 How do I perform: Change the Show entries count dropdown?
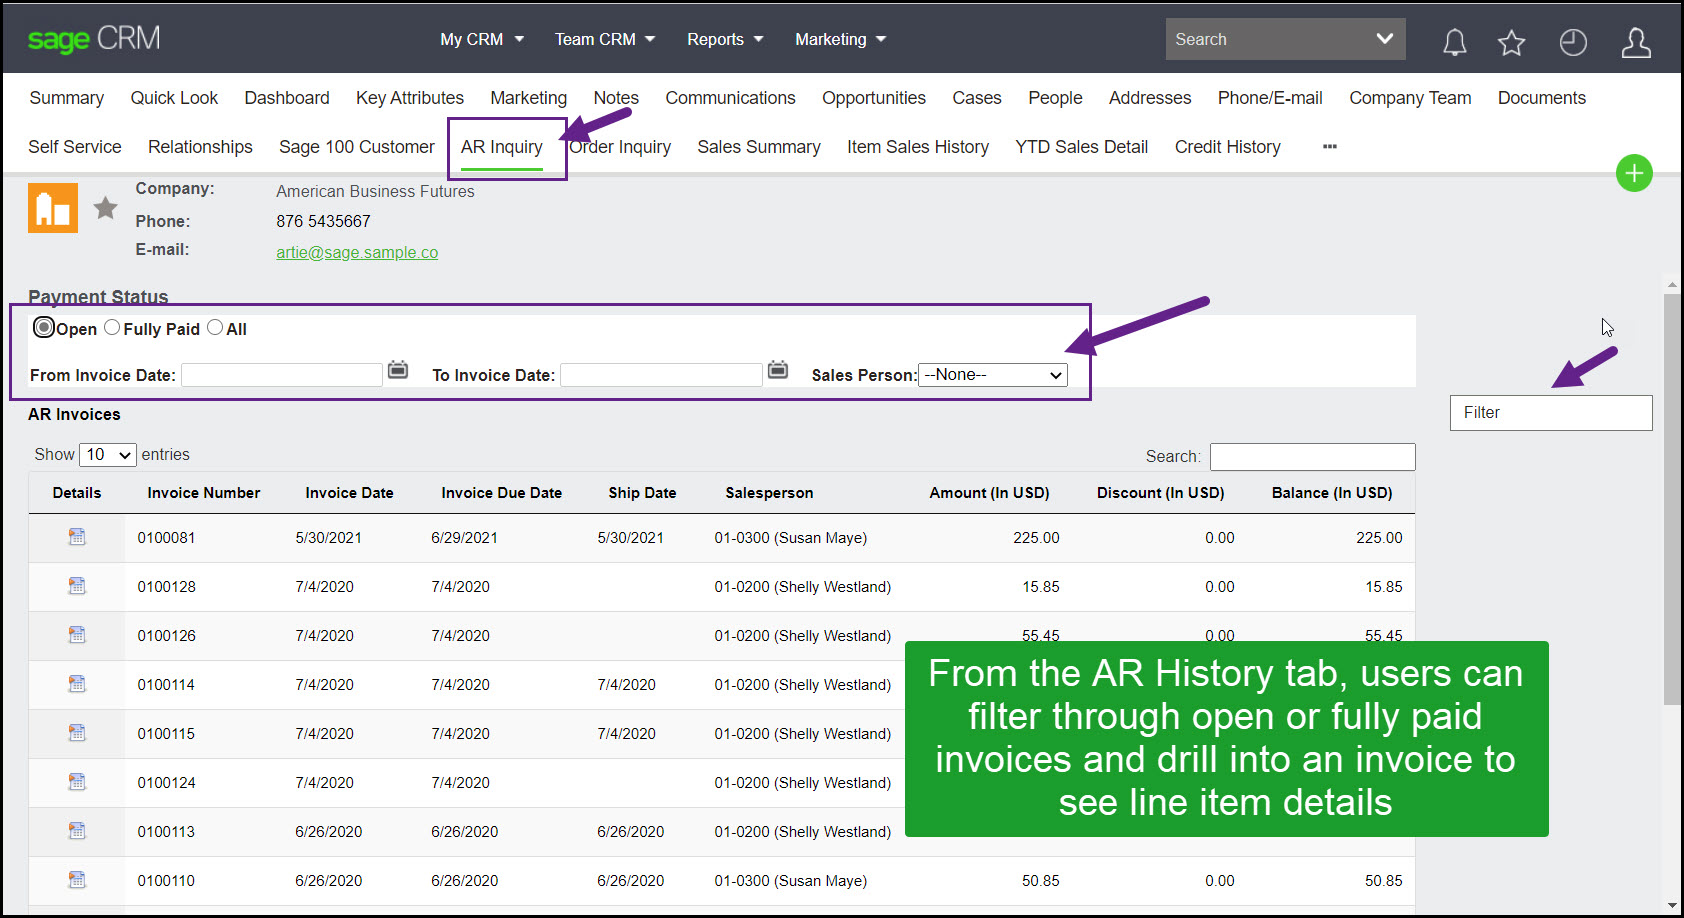[108, 455]
